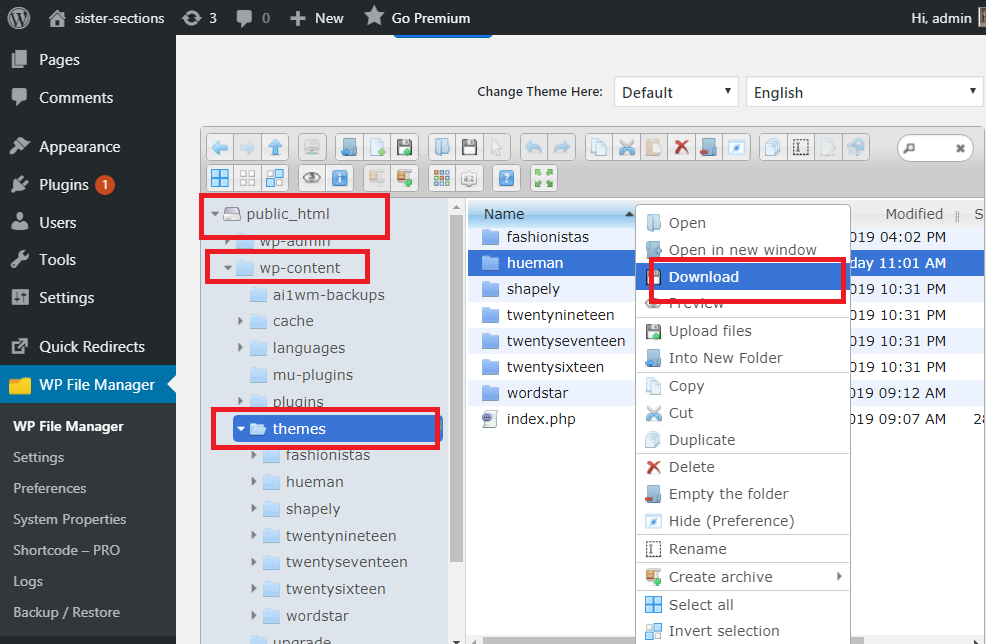
Task: Click the Cut scissors toolbar icon
Action: point(626,148)
